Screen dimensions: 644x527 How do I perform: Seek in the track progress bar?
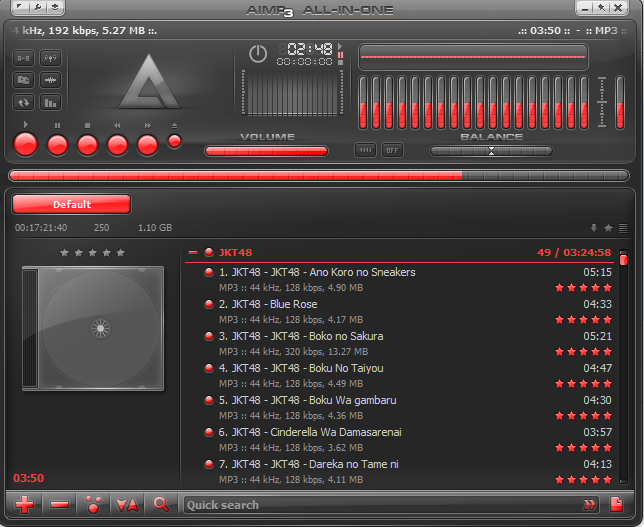coord(319,176)
